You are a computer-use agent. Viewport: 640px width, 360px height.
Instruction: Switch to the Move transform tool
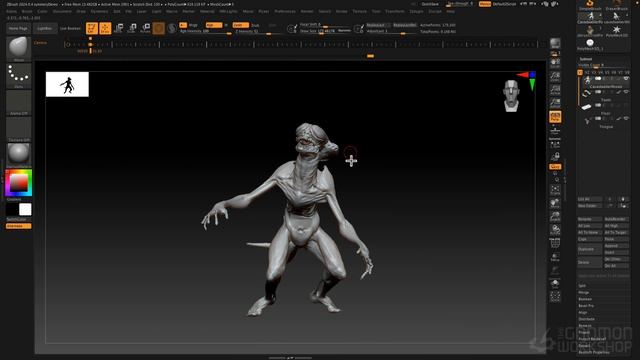tap(119, 28)
